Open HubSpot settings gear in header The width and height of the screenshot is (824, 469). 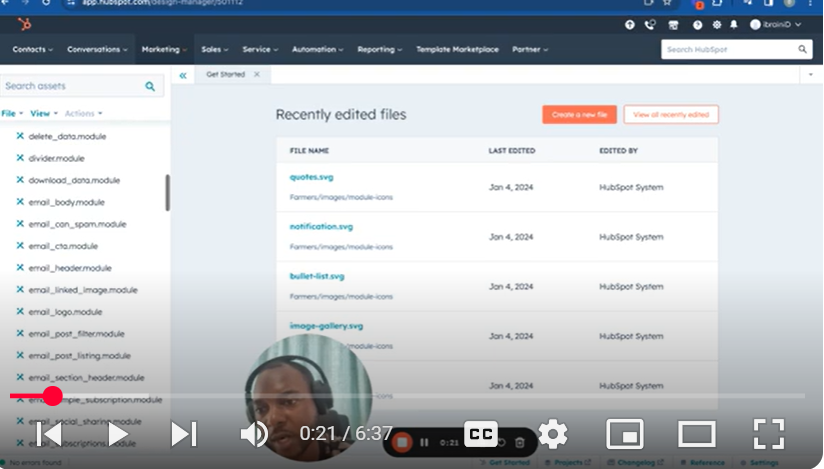717,25
